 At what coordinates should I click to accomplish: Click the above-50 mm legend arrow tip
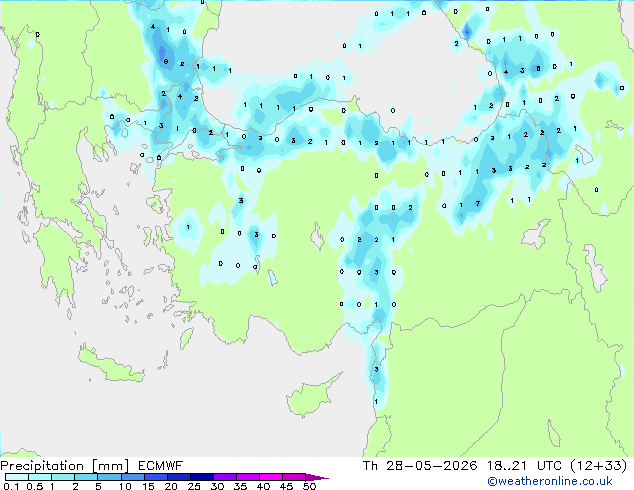[x=317, y=477]
